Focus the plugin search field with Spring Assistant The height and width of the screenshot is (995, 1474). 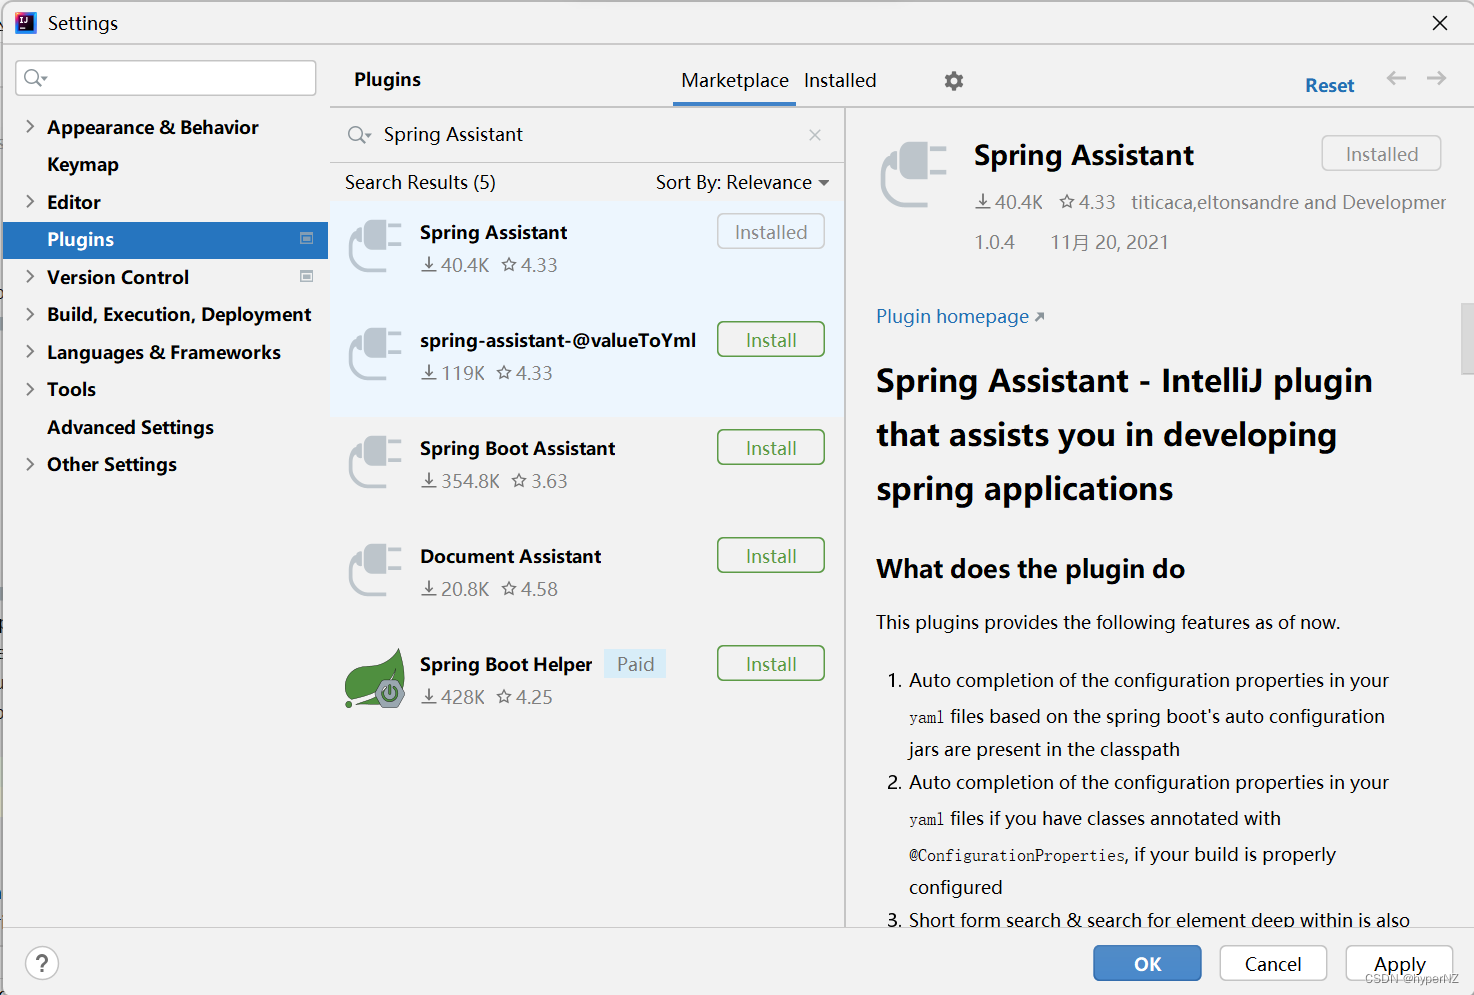(587, 135)
